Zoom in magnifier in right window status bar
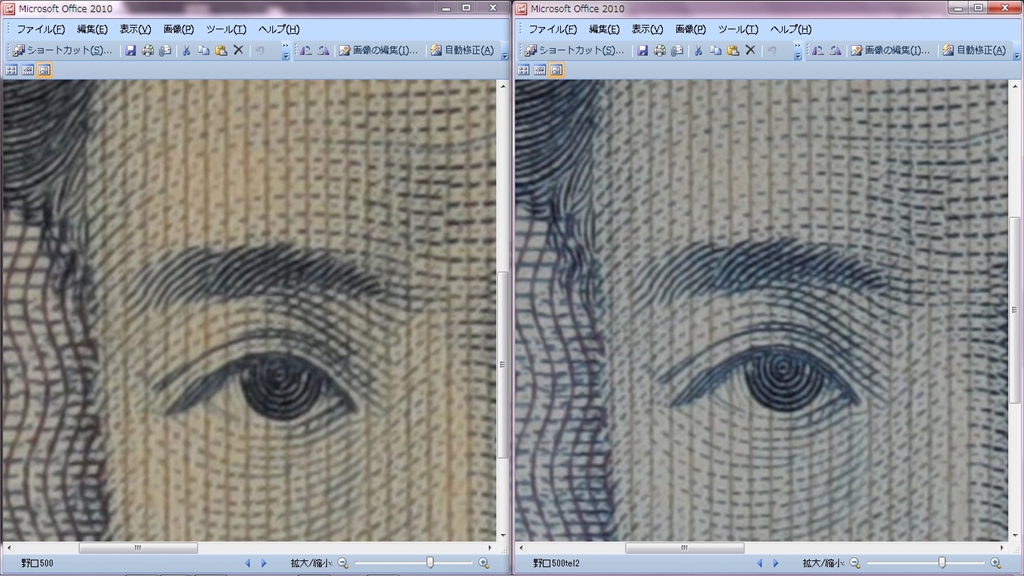1024x576 pixels. (x=995, y=563)
